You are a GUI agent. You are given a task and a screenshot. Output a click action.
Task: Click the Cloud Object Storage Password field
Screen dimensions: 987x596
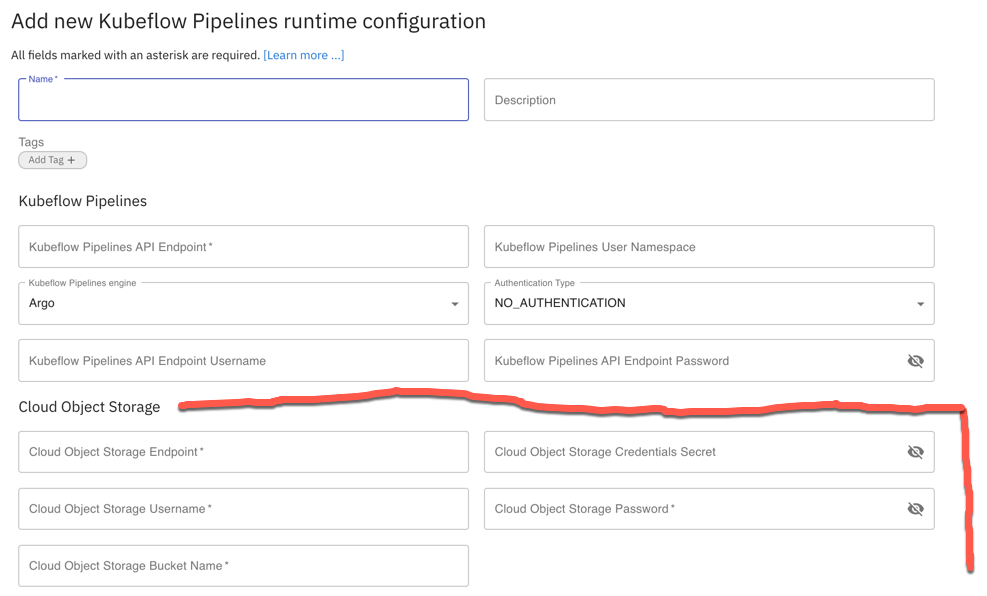[690, 509]
